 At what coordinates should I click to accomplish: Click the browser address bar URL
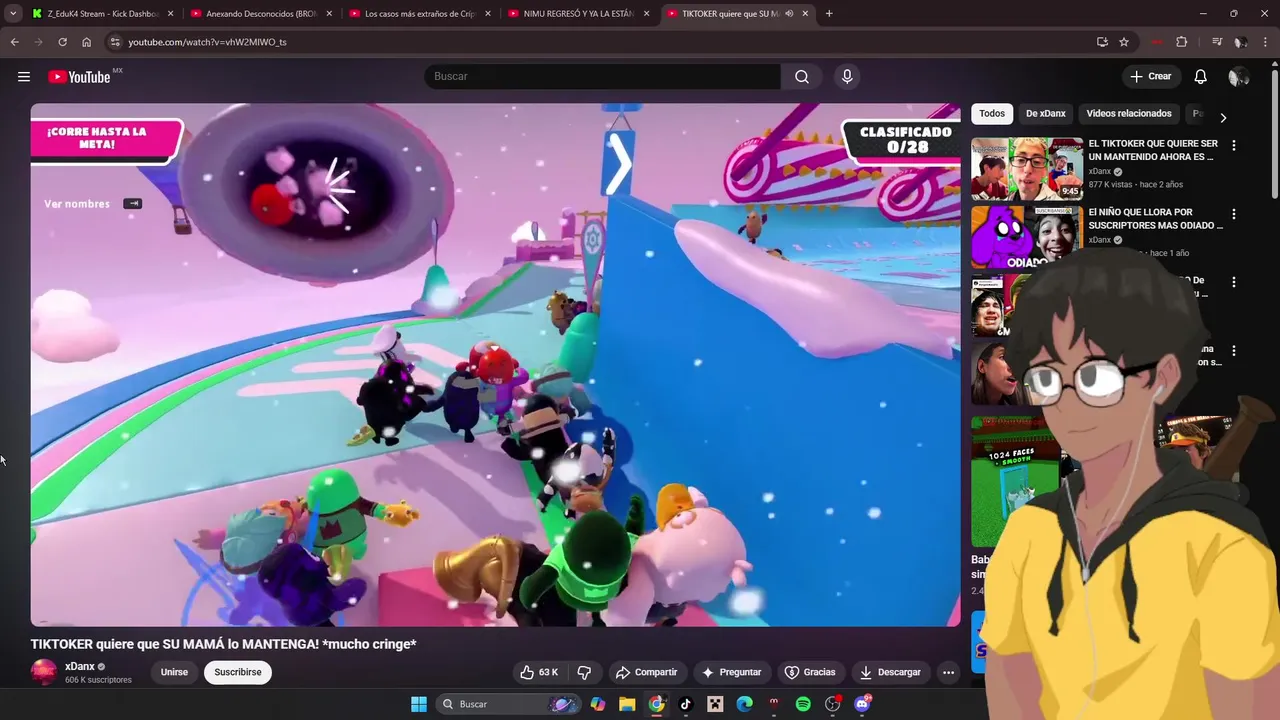coord(207,42)
